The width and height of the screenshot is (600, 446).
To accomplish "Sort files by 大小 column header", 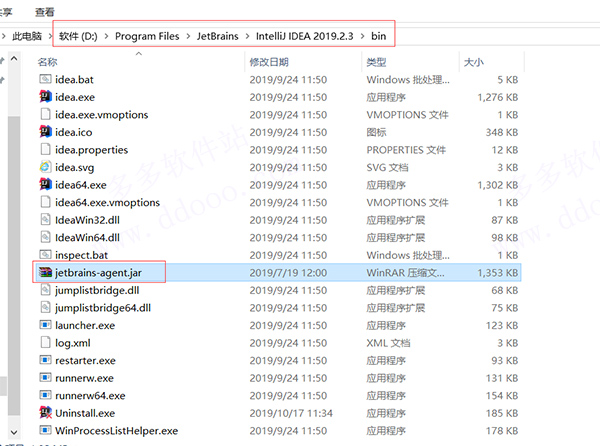I will (x=474, y=62).
